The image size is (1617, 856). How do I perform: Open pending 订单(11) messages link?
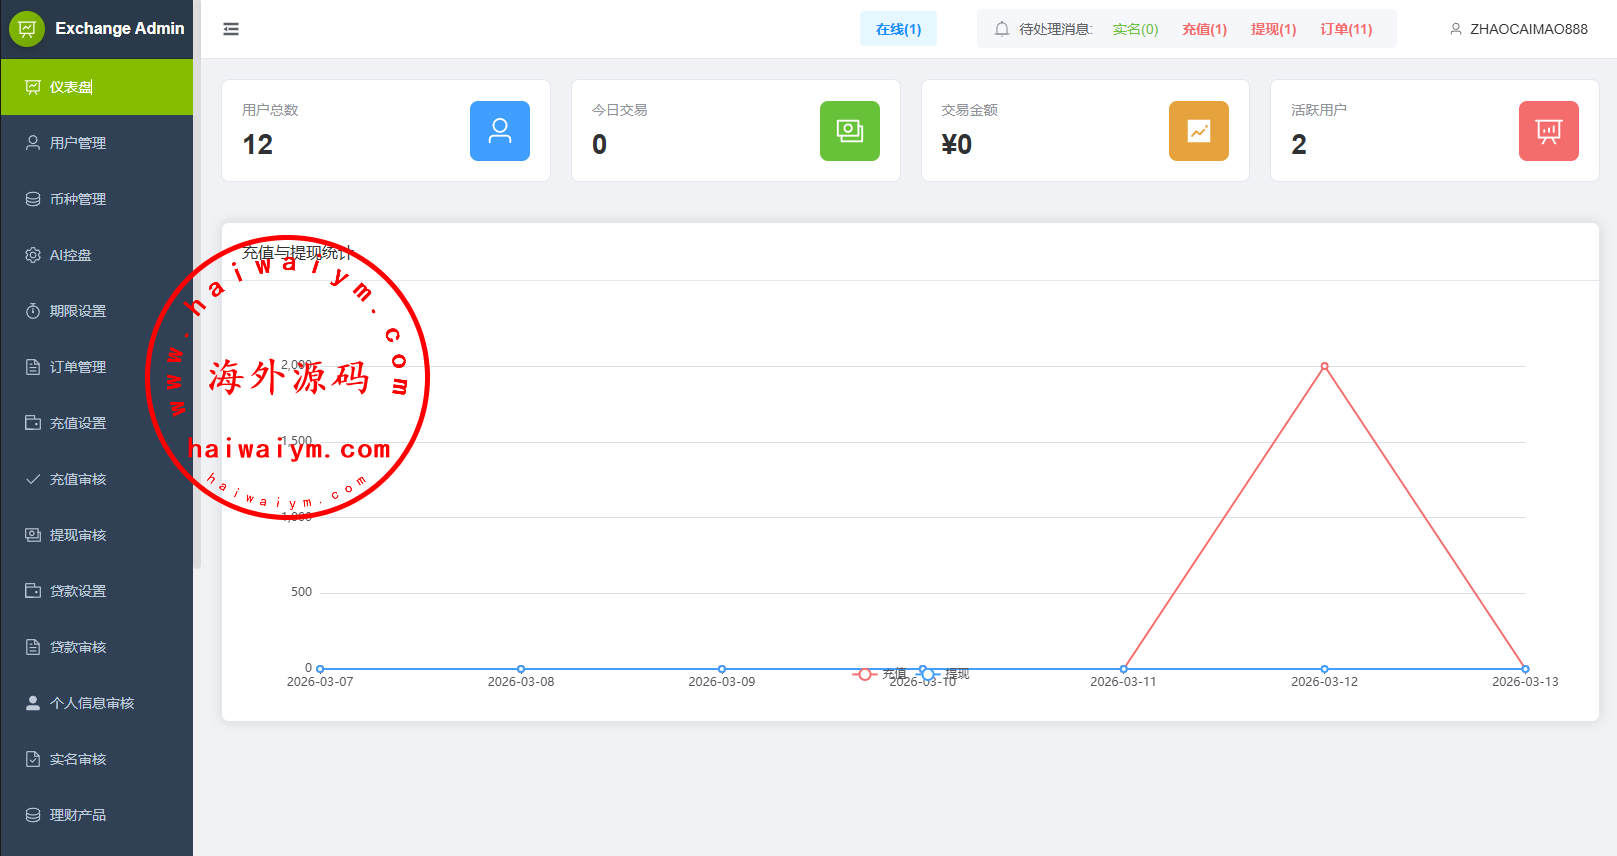(x=1346, y=29)
